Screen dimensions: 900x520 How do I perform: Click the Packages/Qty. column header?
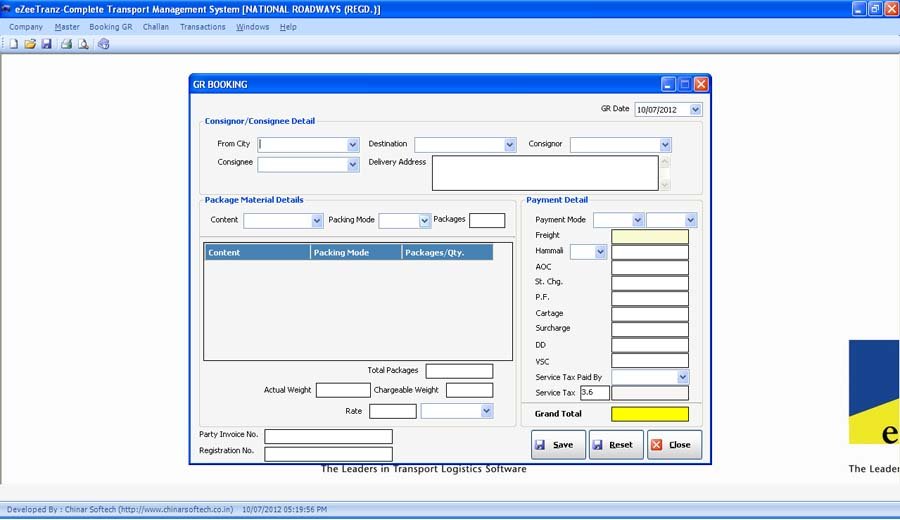[x=447, y=253]
